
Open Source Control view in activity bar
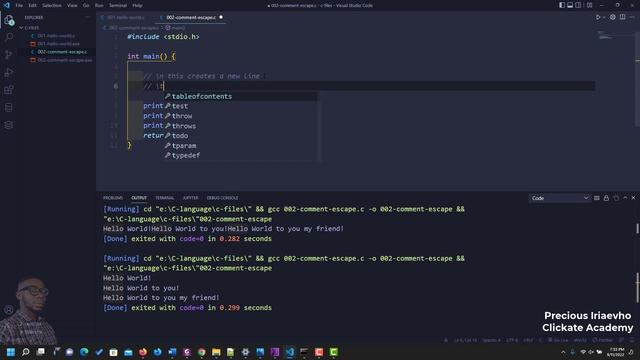tap(9, 55)
